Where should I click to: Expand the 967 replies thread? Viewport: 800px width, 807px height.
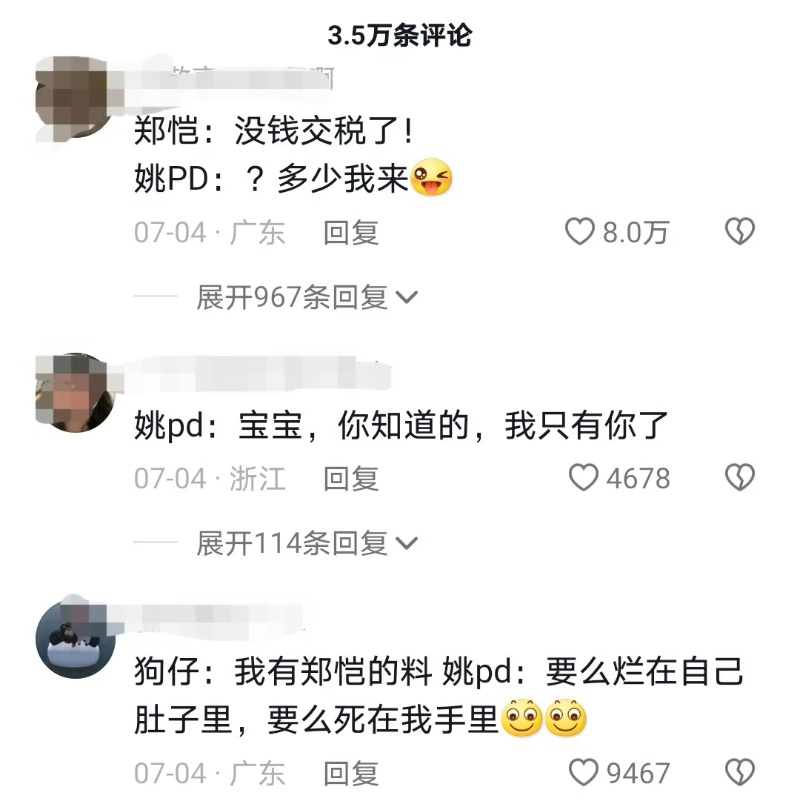pyautogui.click(x=307, y=297)
